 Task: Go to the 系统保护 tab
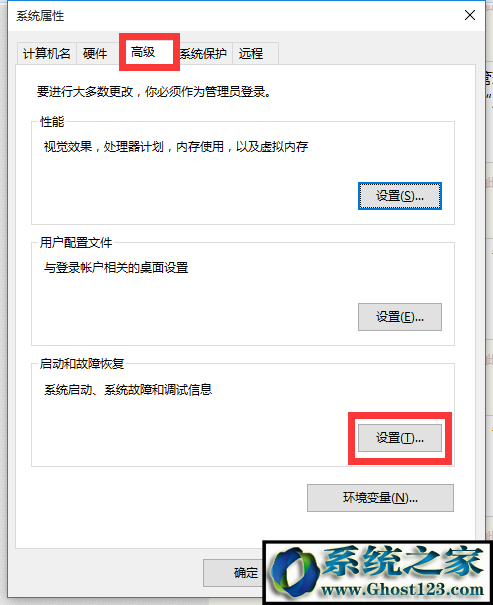203,53
